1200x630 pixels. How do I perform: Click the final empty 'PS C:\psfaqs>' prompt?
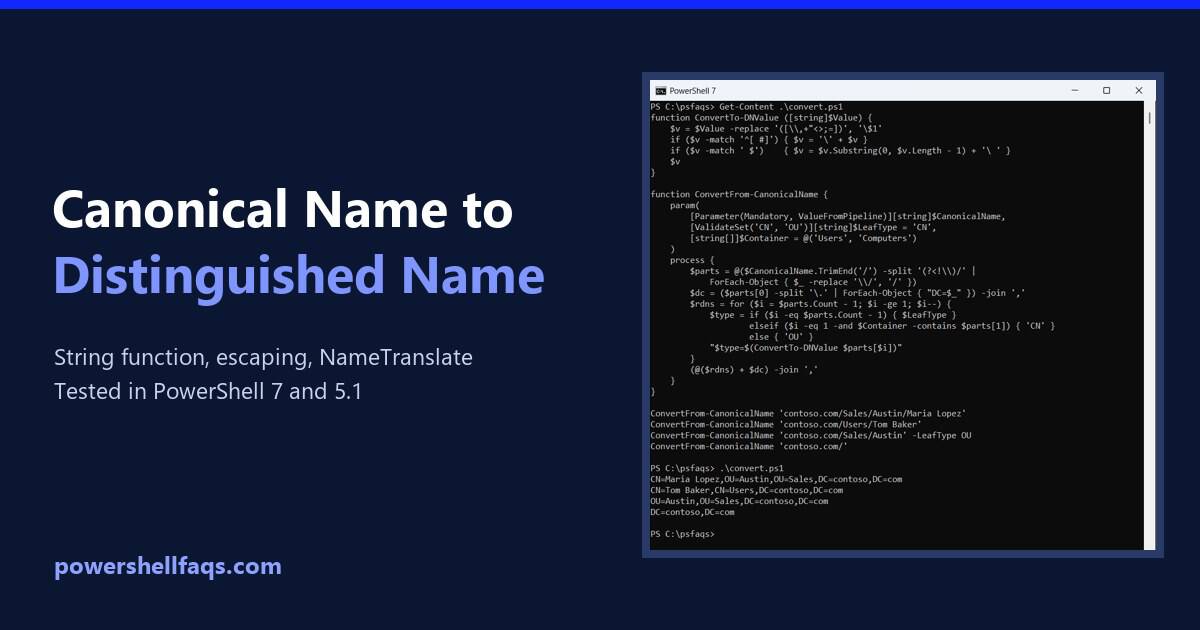[682, 535]
